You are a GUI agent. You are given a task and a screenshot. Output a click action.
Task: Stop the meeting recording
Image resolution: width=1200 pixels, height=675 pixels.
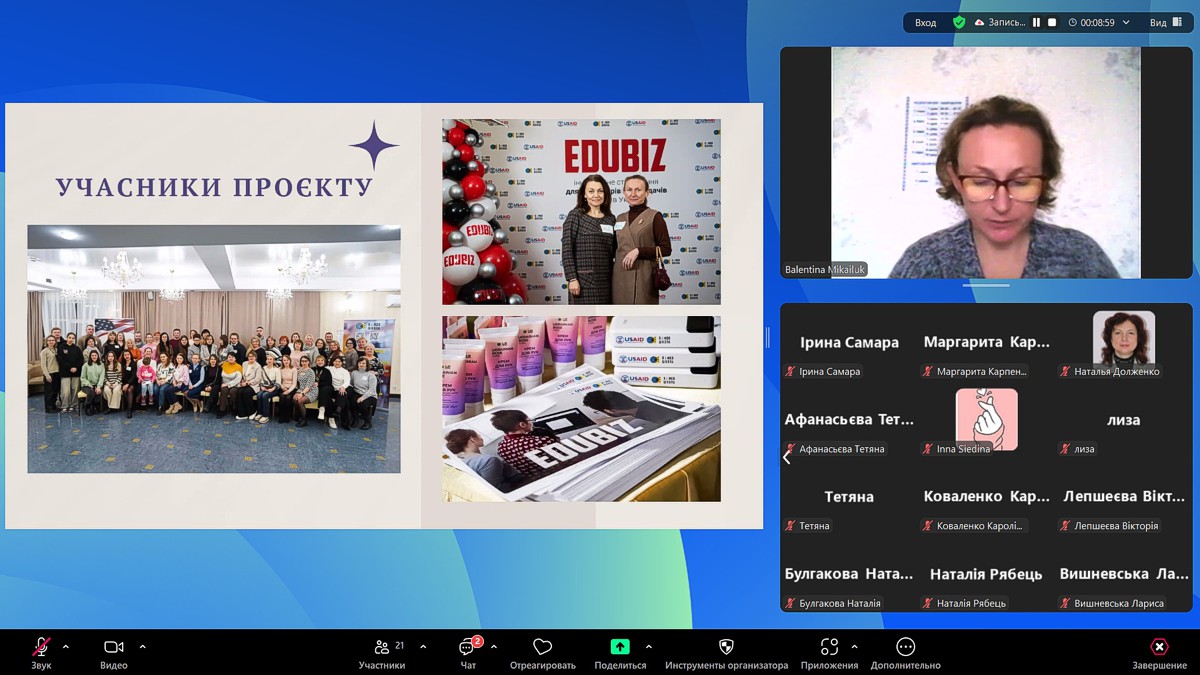coord(1052,22)
